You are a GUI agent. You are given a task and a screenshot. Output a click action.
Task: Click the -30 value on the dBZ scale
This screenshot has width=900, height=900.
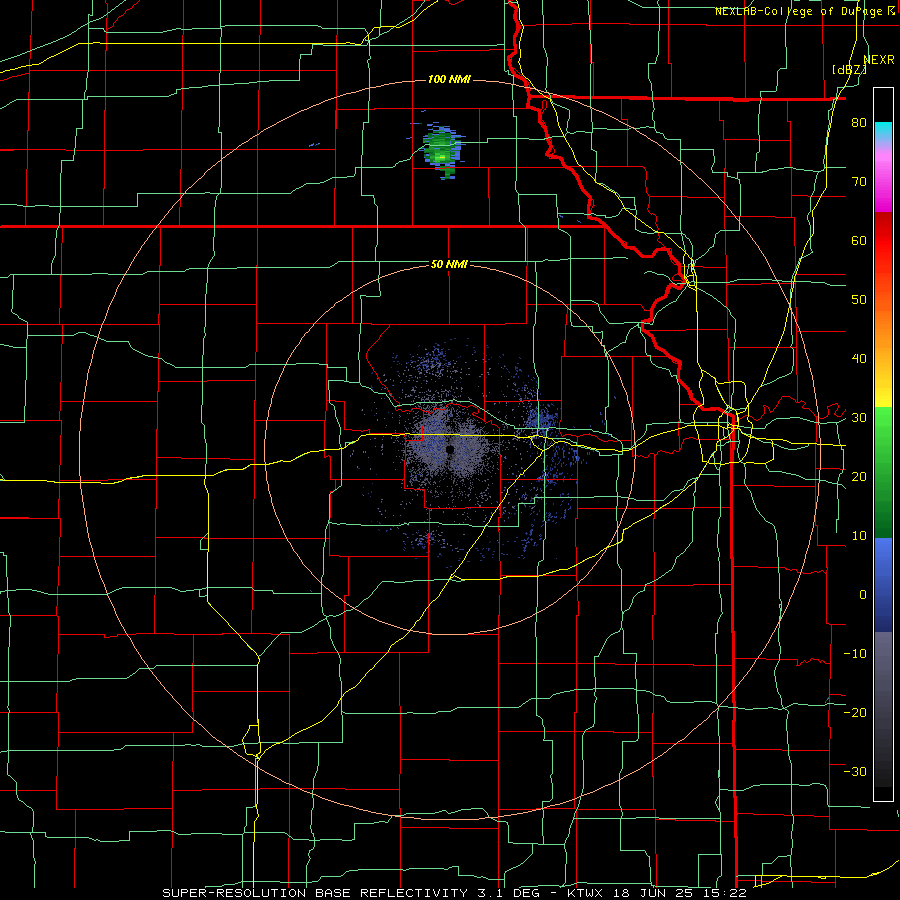click(855, 771)
